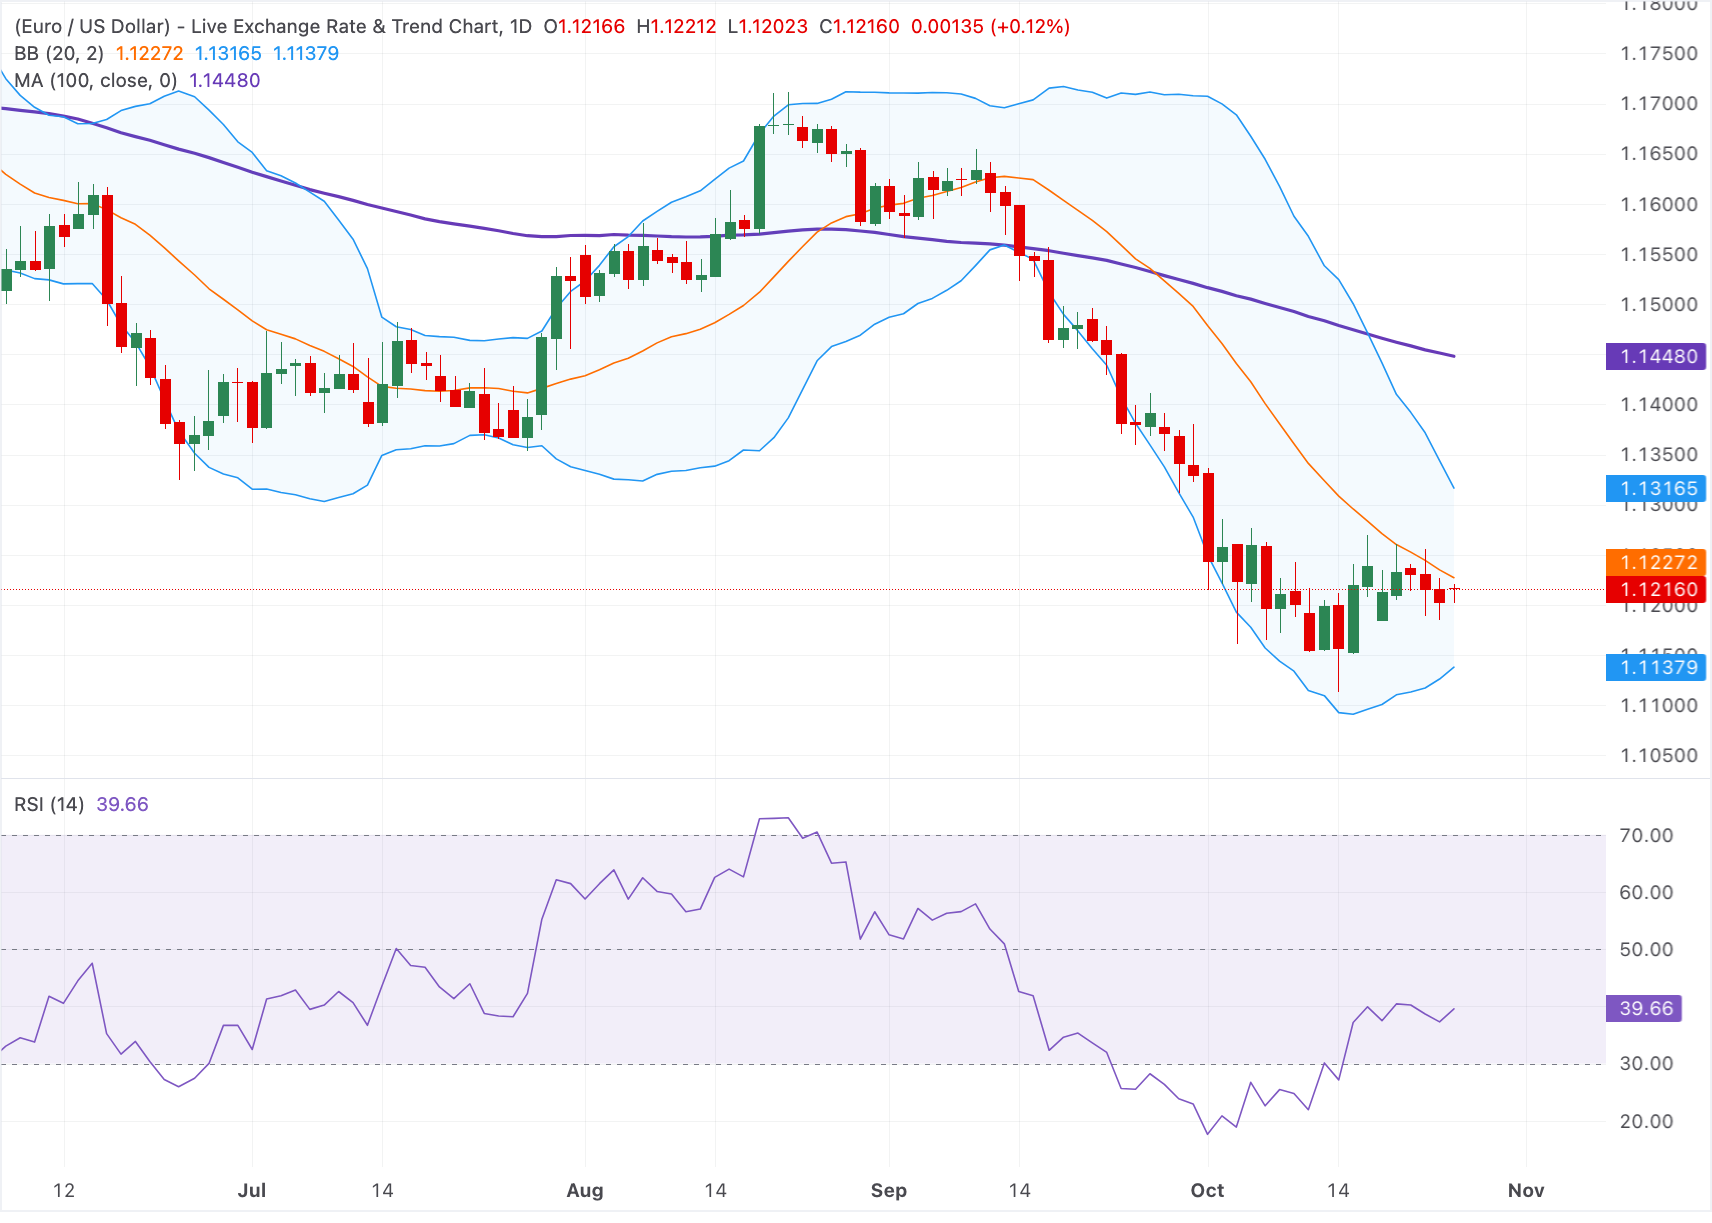Image resolution: width=1712 pixels, height=1223 pixels.
Task: Click the purple 1.14480 price axis tag
Action: click(1656, 357)
